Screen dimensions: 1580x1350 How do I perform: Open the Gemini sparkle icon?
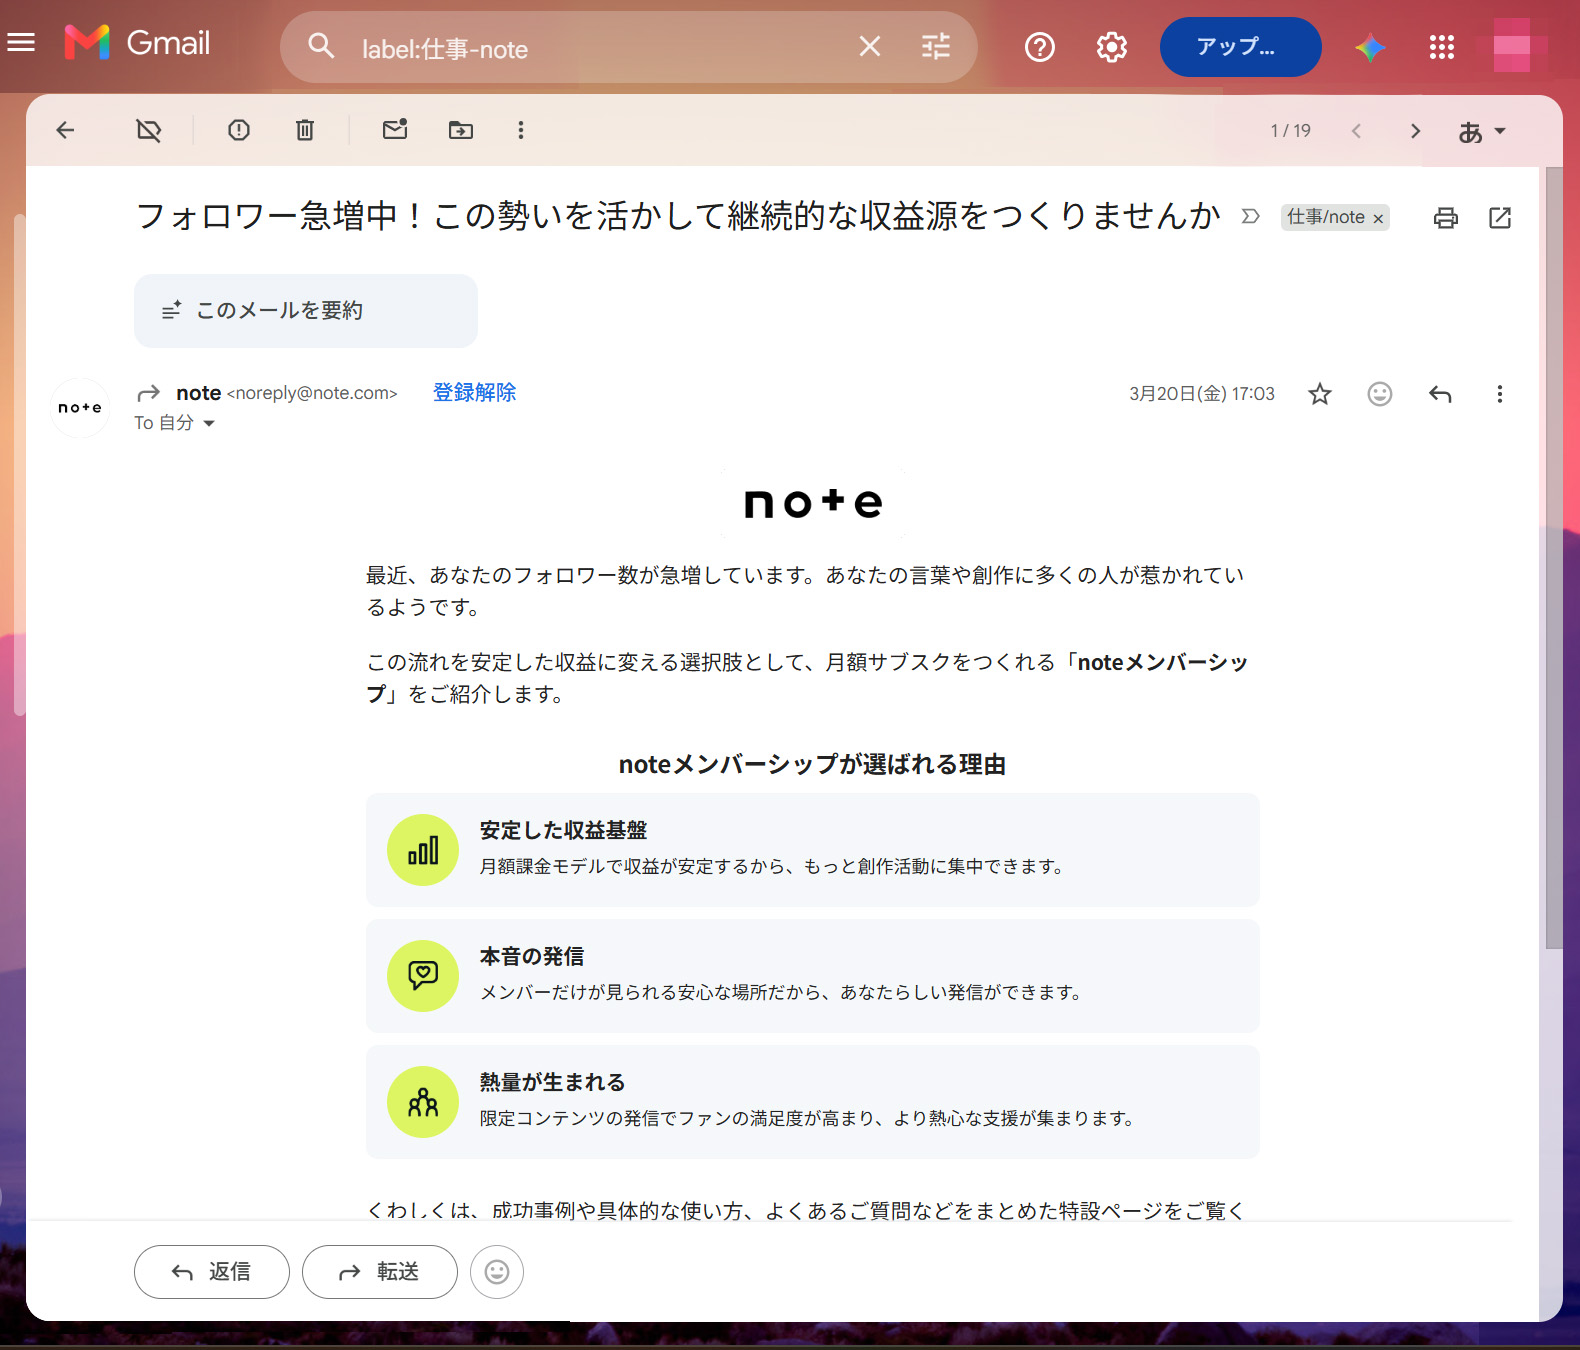1370,47
